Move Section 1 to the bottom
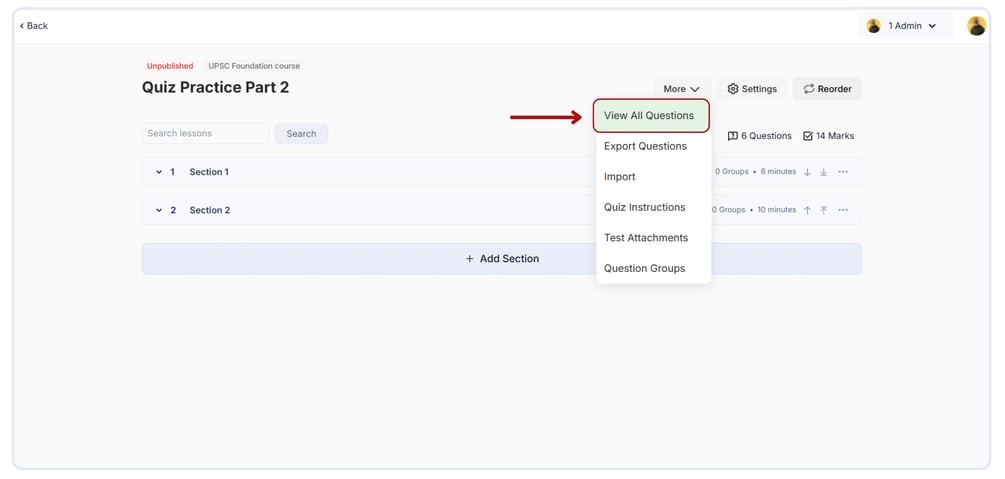 tap(824, 172)
